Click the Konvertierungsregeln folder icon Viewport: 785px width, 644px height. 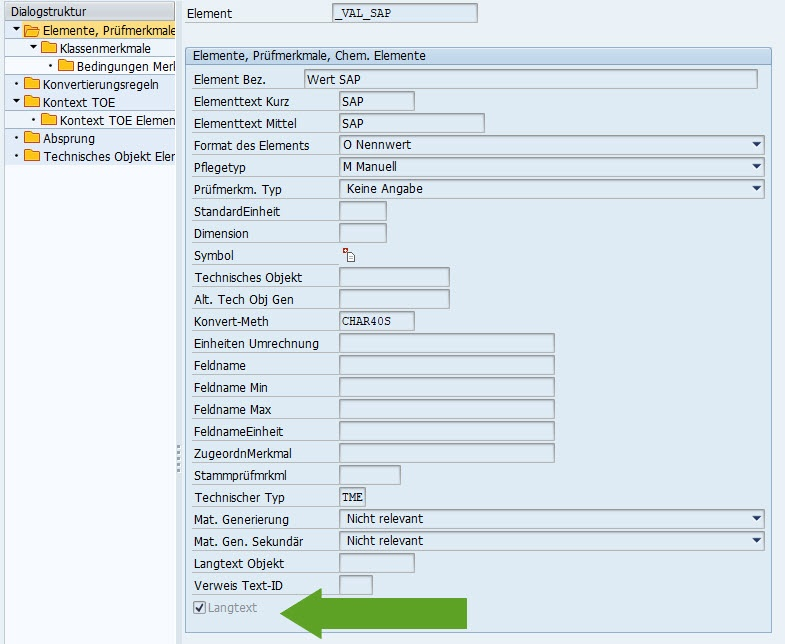point(32,84)
